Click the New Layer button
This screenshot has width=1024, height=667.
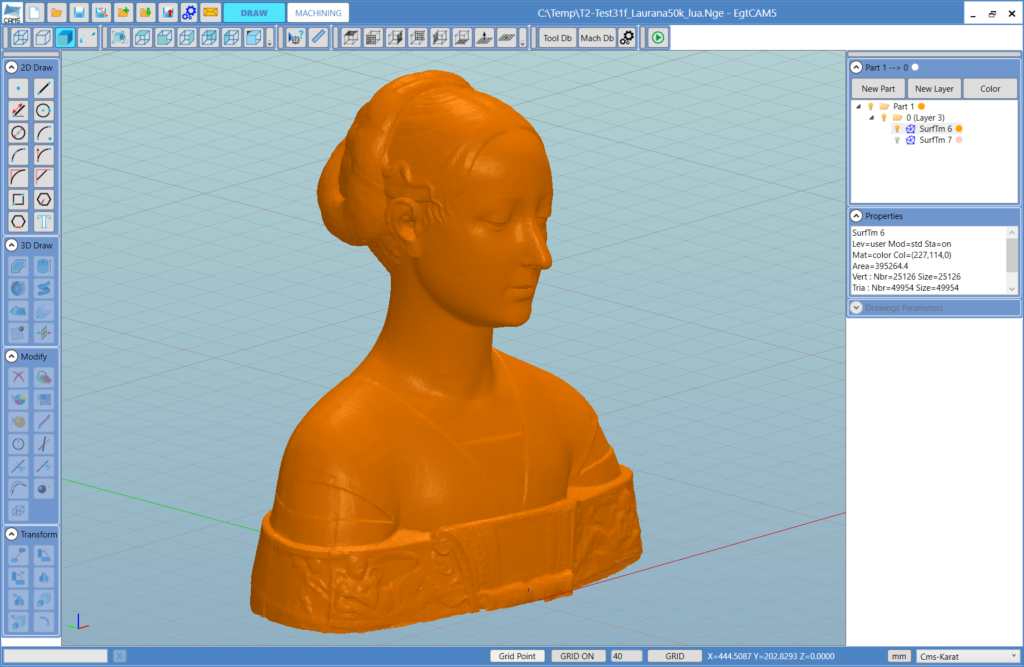point(934,89)
